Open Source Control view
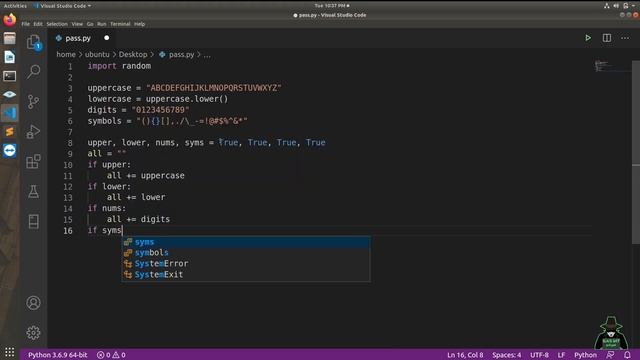Viewport: 640px width, 360px height. point(33,102)
